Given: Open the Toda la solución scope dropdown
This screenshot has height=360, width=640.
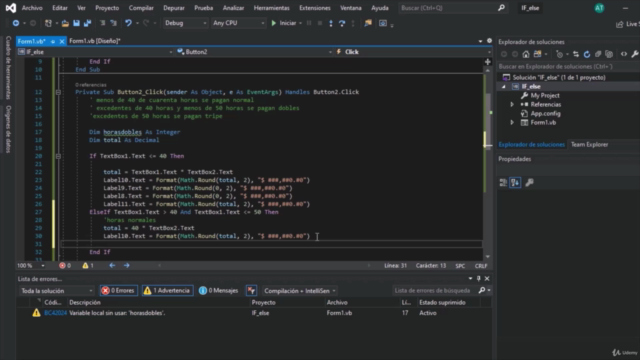Looking at the screenshot, I should pyautogui.click(x=56, y=291).
